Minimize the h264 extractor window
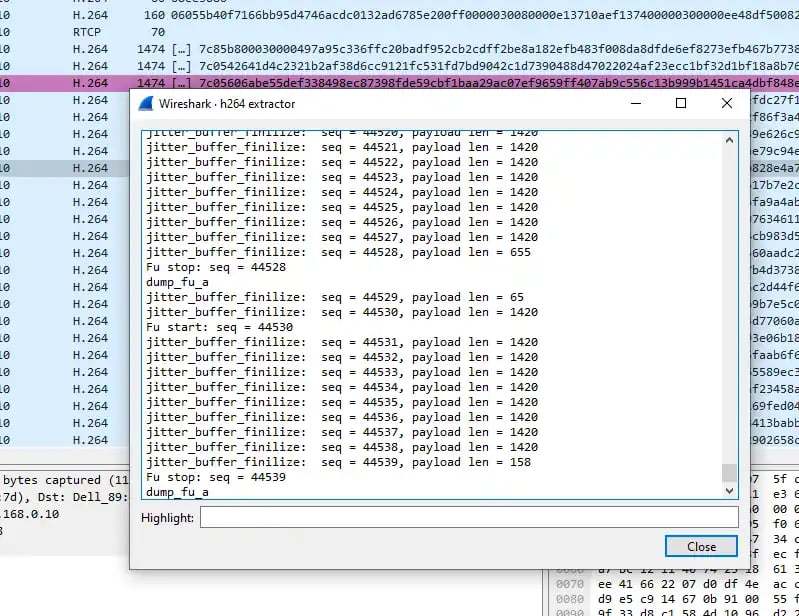 click(x=635, y=103)
